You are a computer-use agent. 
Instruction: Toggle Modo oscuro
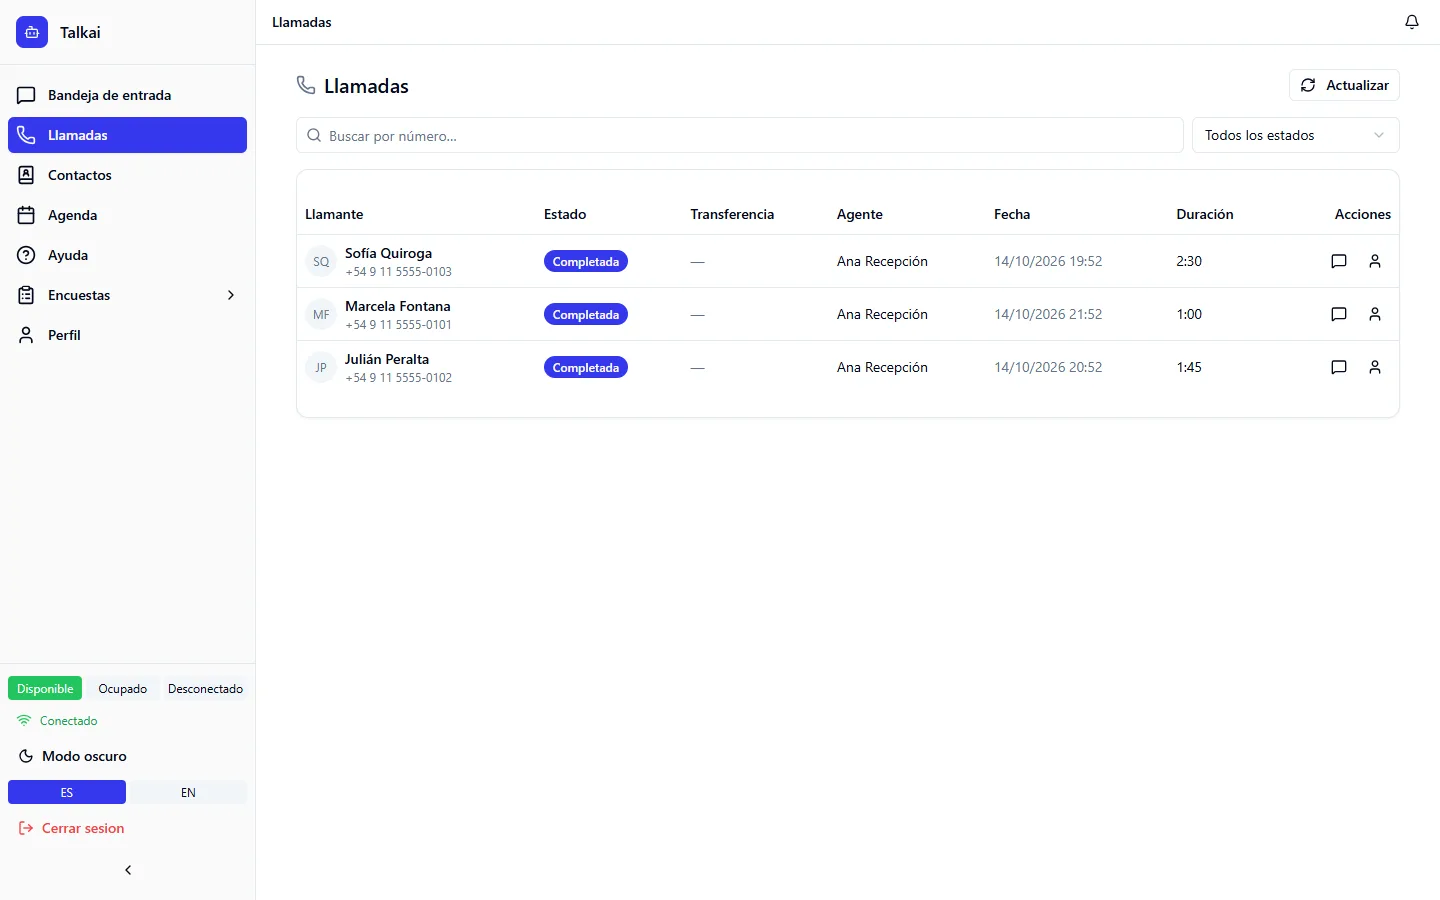[x=72, y=756]
